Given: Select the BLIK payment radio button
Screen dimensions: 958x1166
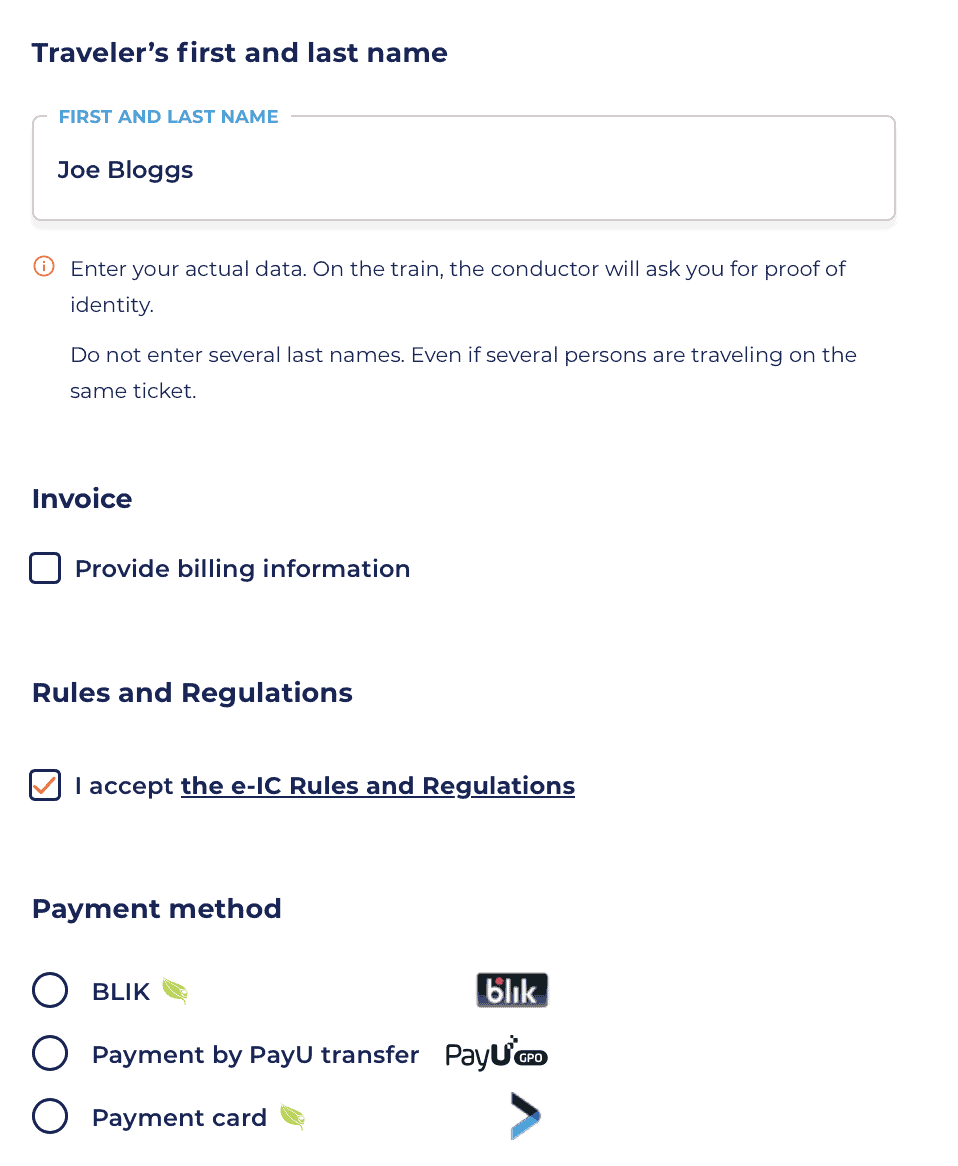Looking at the screenshot, I should point(50,991).
